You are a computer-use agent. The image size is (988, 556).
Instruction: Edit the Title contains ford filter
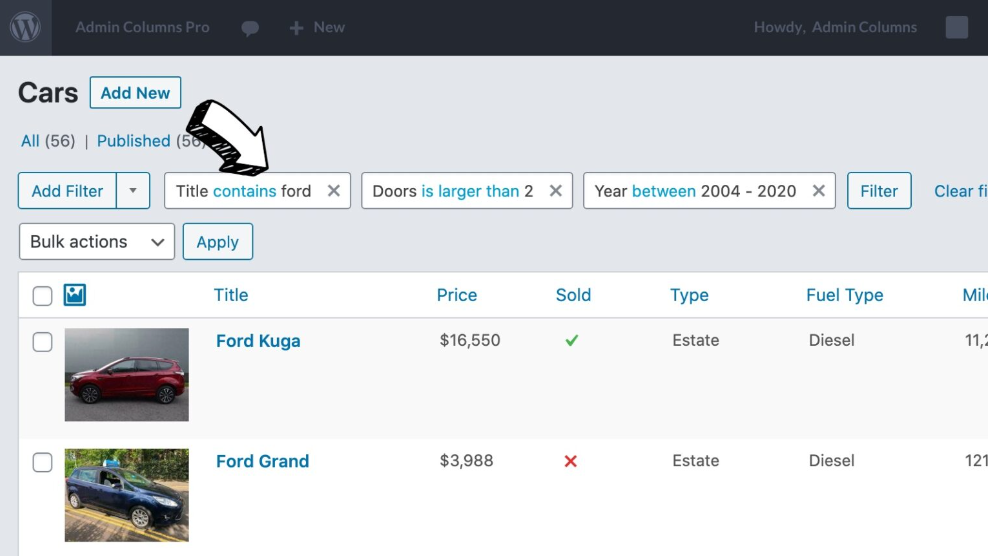pyautogui.click(x=243, y=191)
